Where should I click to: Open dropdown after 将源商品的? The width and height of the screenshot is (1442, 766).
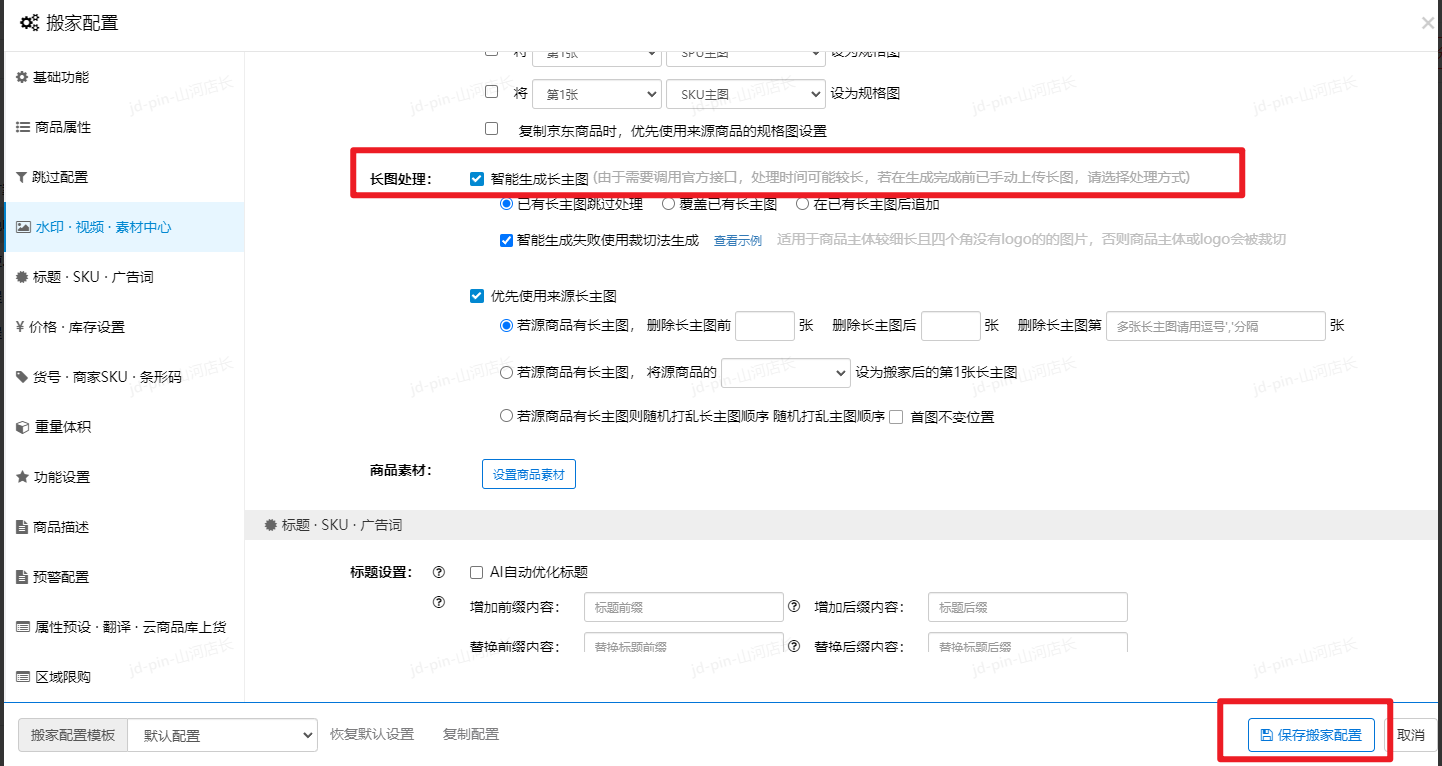pos(785,373)
